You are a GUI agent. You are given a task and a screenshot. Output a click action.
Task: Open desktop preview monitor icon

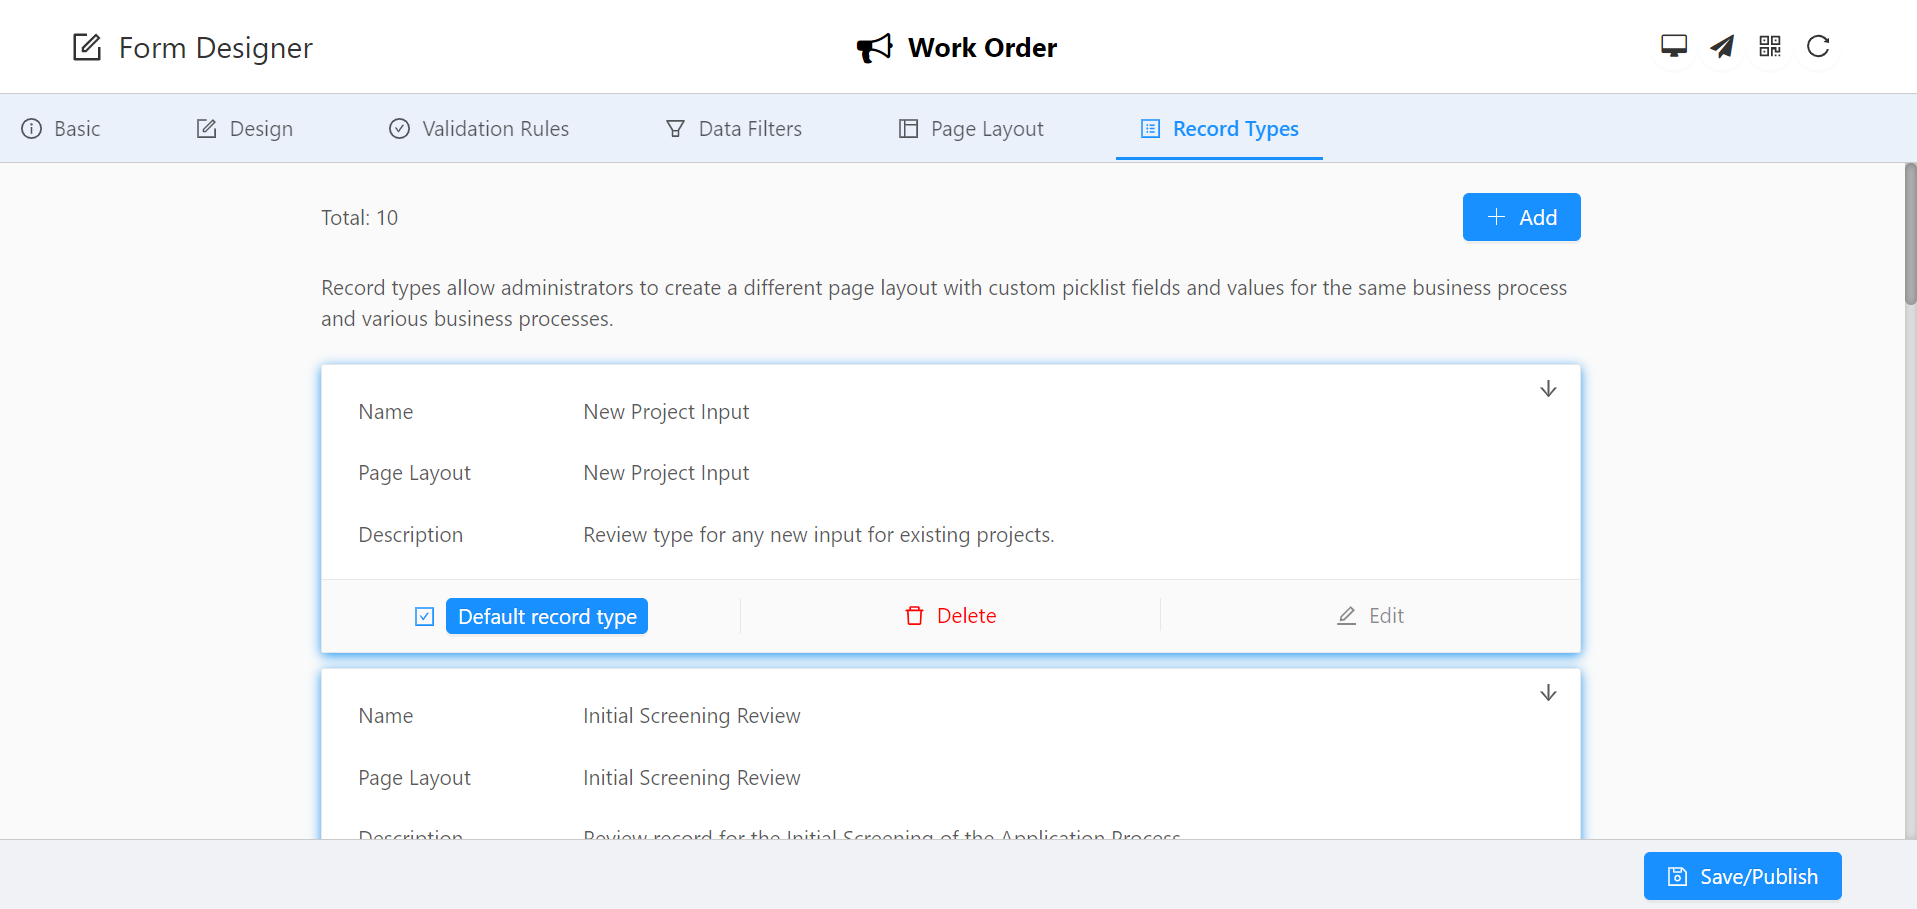pos(1674,46)
